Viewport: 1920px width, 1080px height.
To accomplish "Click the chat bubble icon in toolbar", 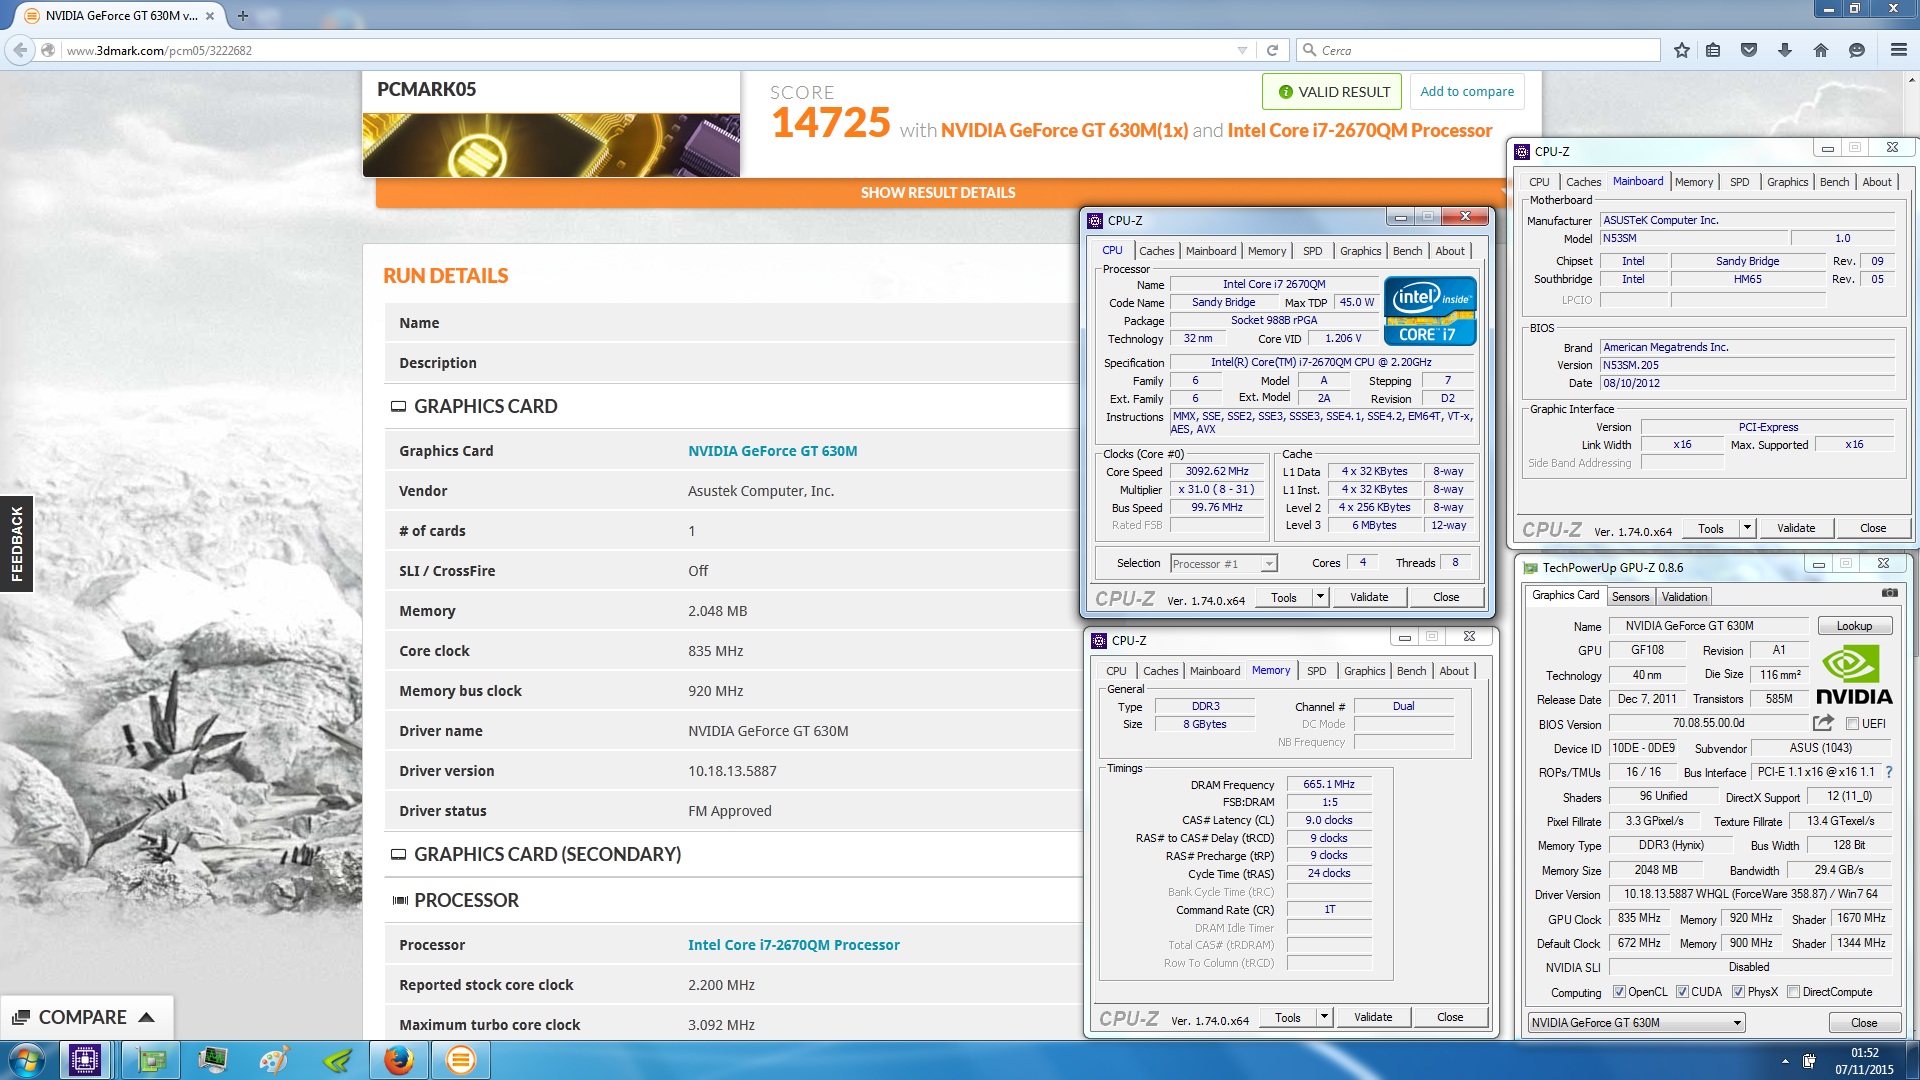I will (1857, 50).
